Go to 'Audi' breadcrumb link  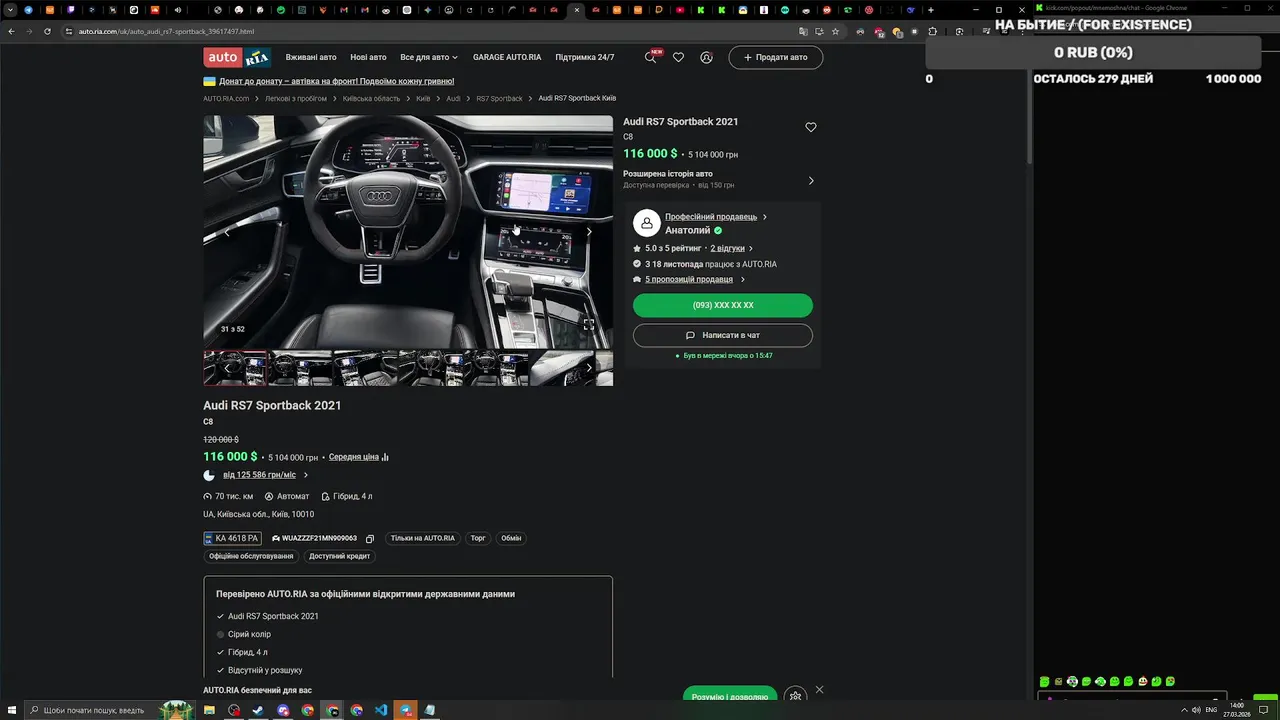pos(453,98)
